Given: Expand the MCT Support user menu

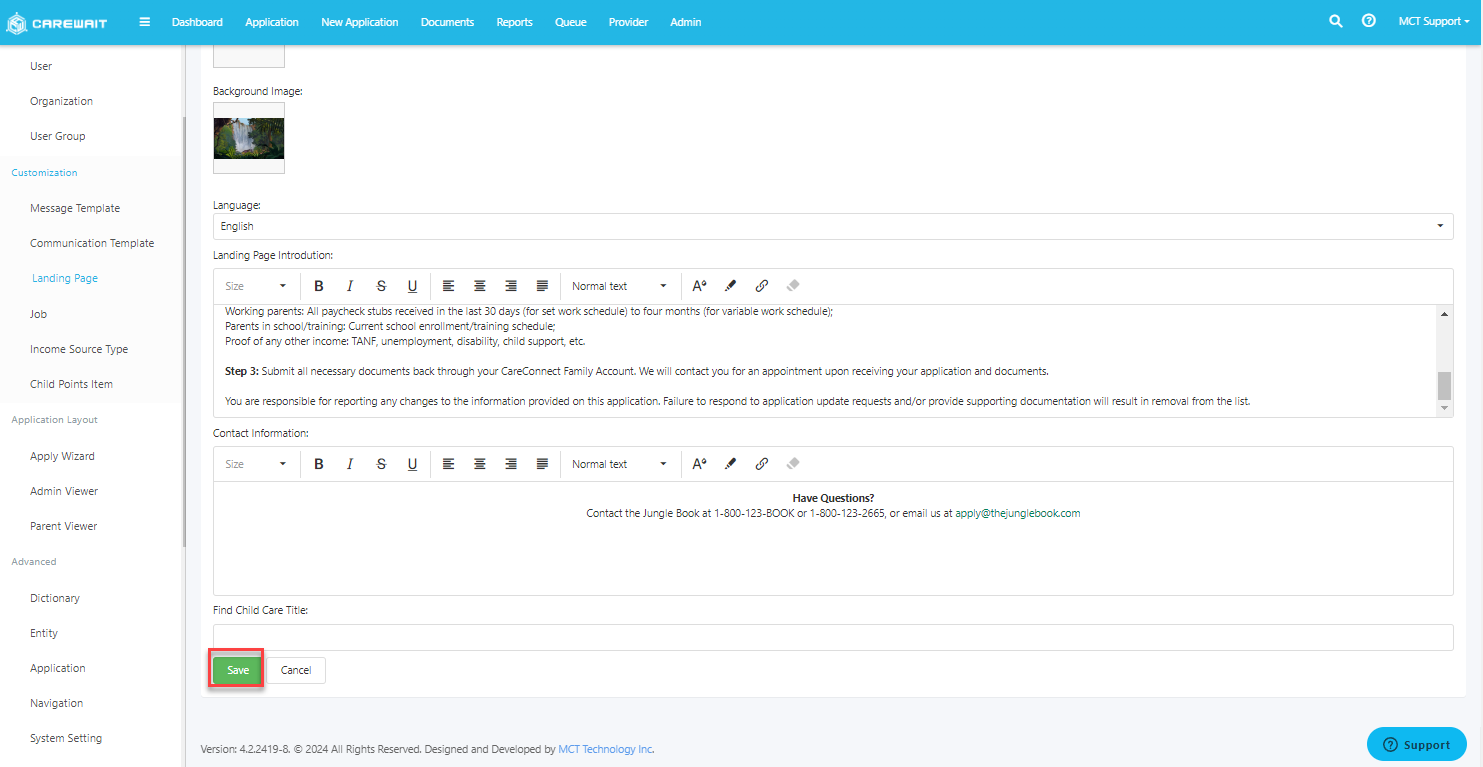Looking at the screenshot, I should coord(1433,21).
